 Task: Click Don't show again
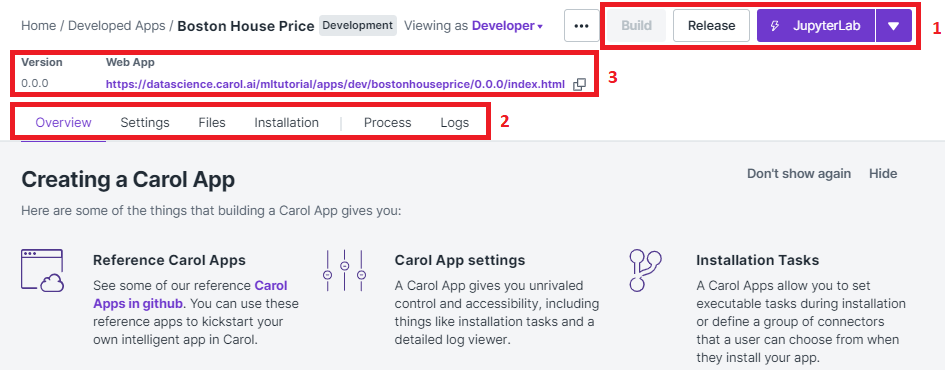coord(799,174)
